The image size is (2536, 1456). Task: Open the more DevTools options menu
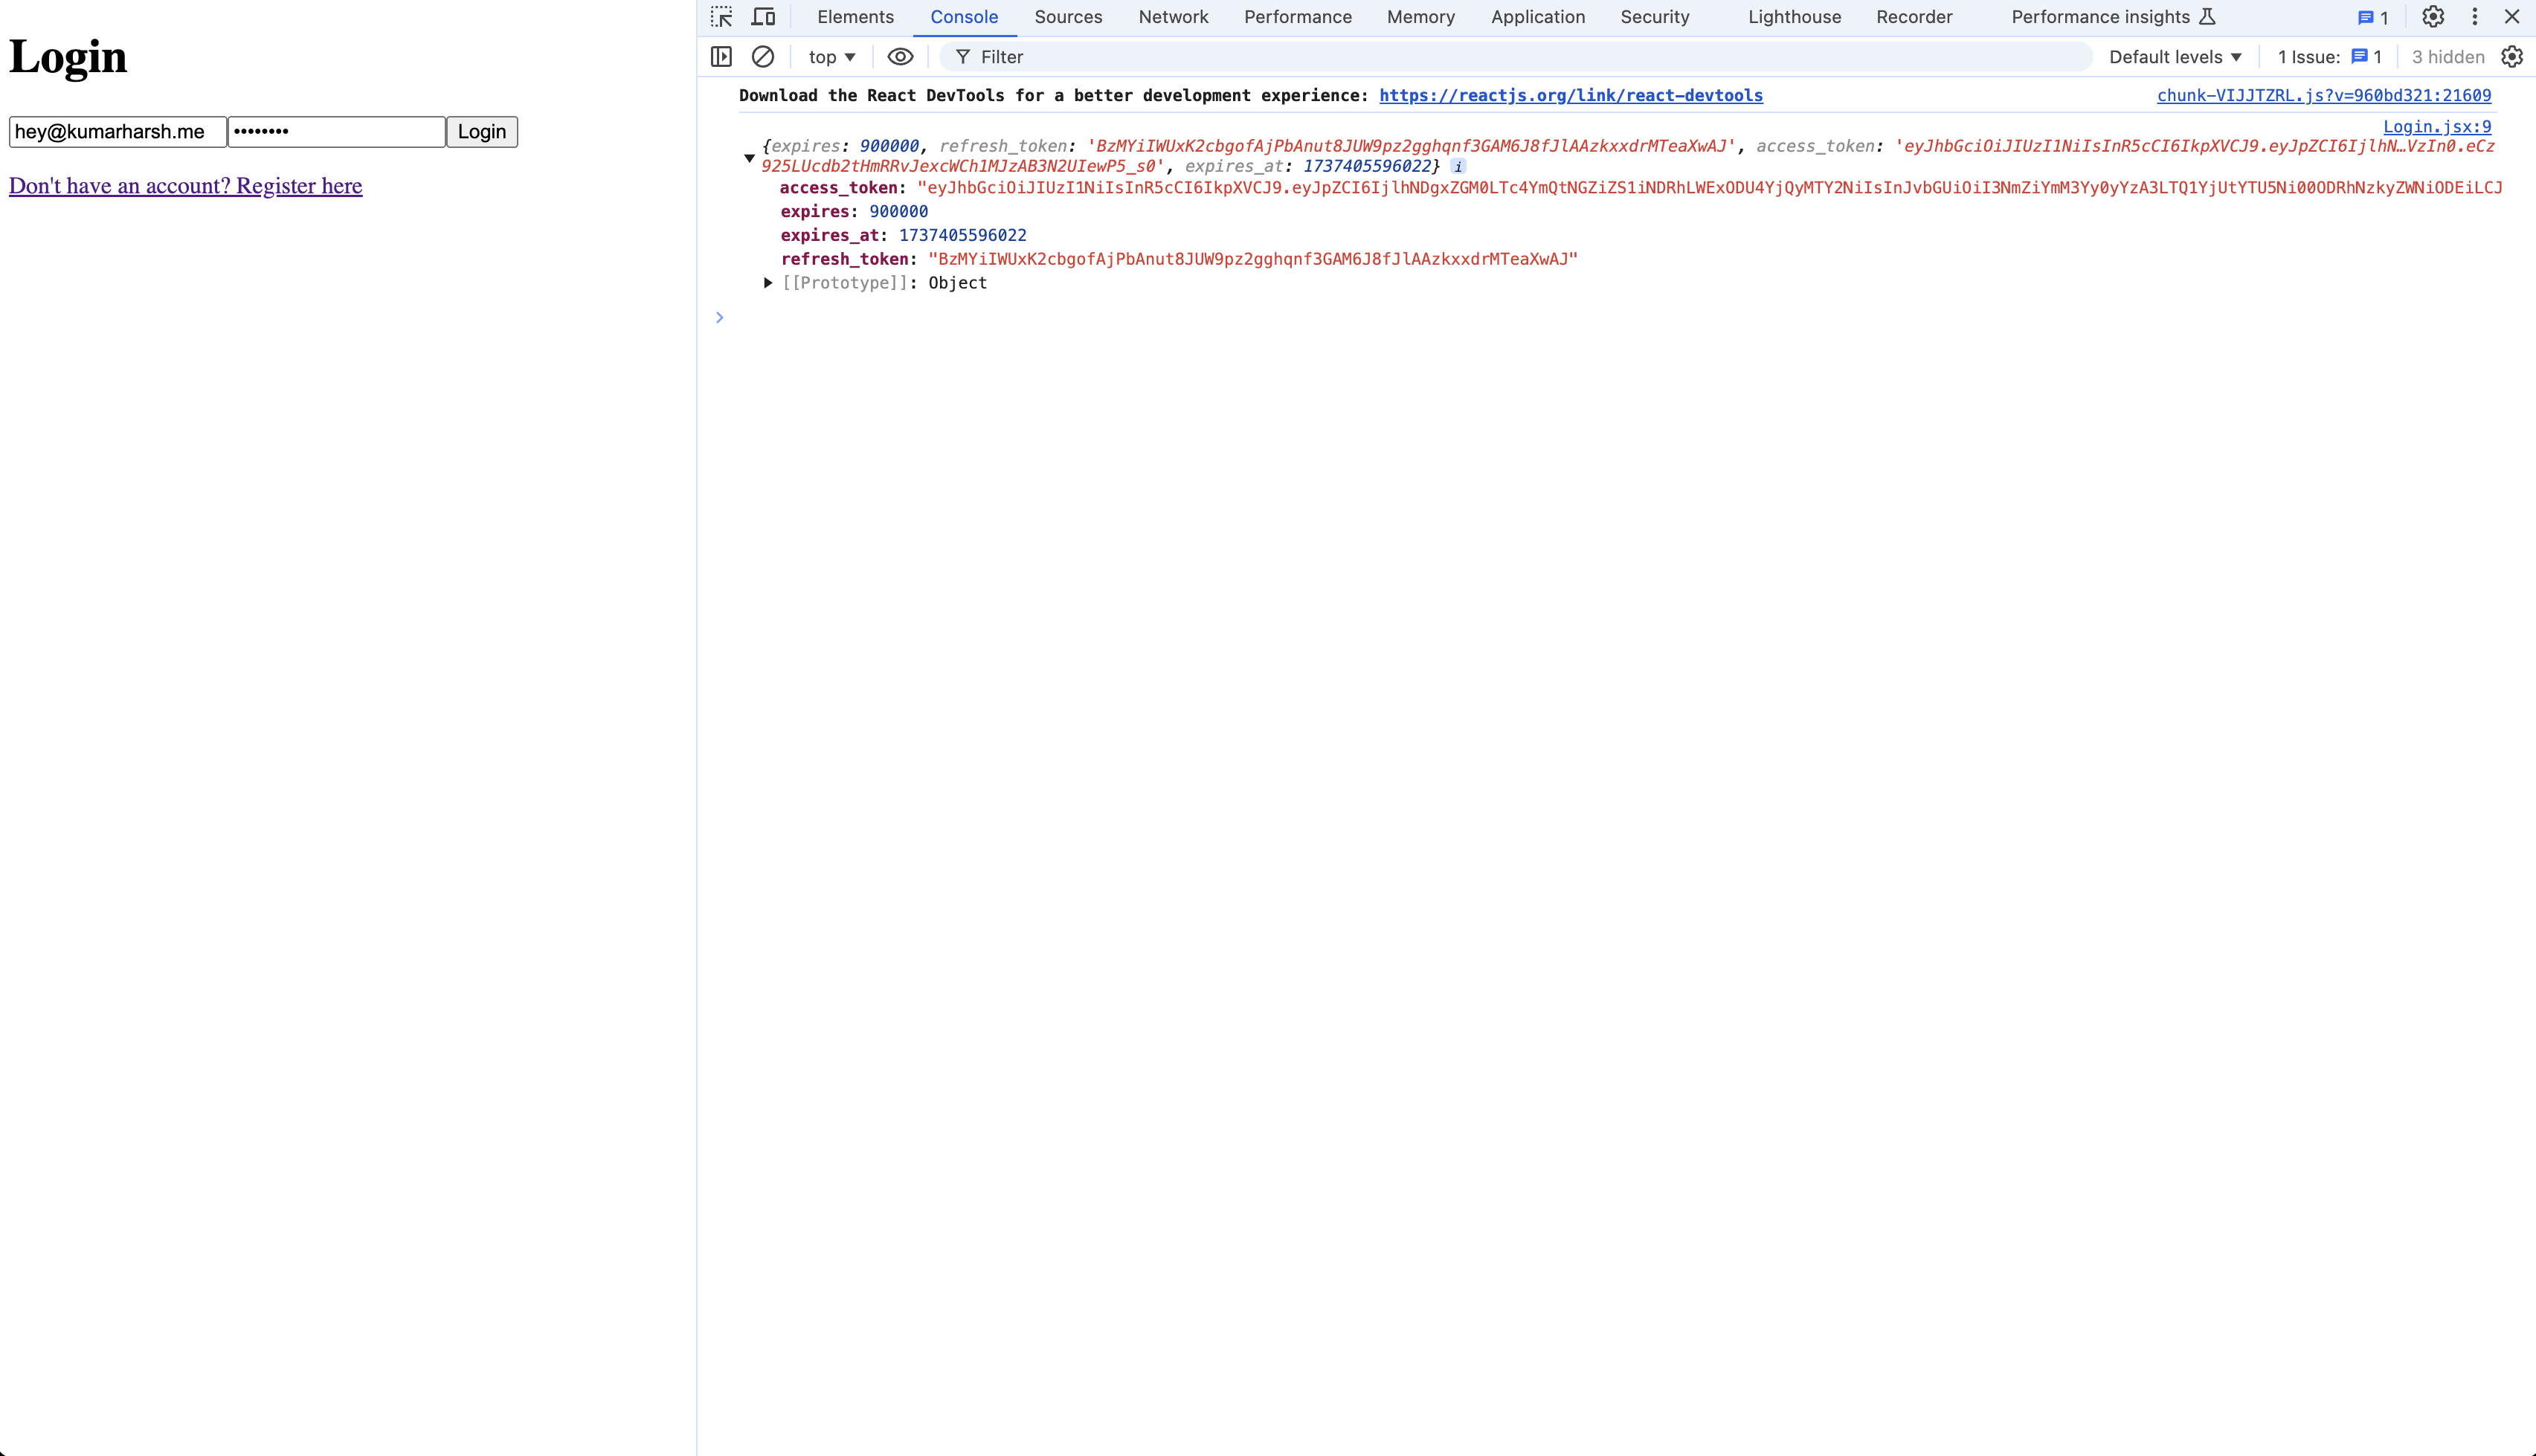click(x=2474, y=17)
